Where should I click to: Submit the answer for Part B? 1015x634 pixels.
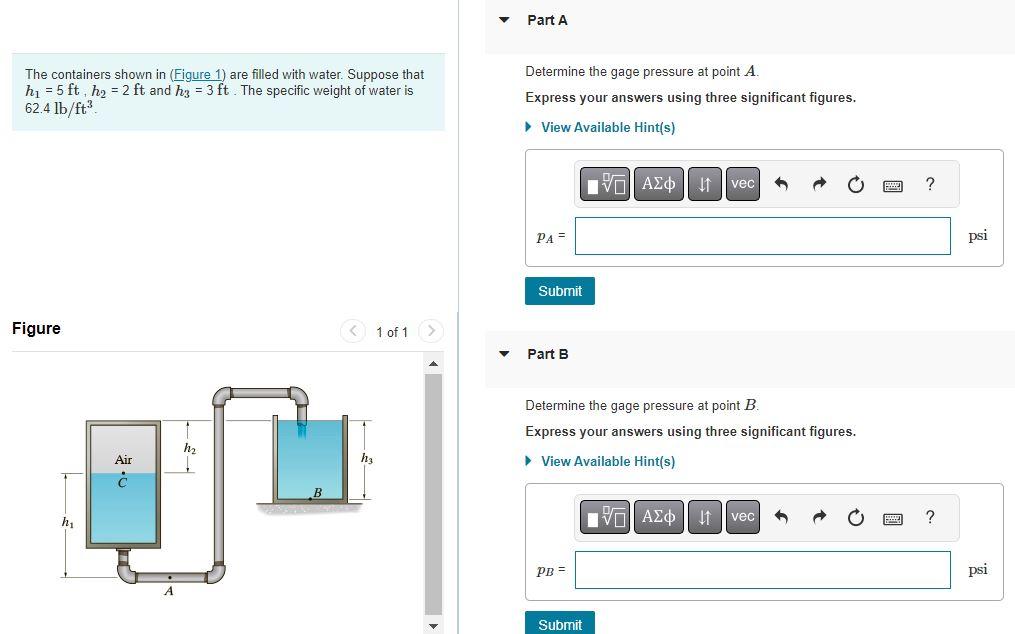(x=559, y=623)
